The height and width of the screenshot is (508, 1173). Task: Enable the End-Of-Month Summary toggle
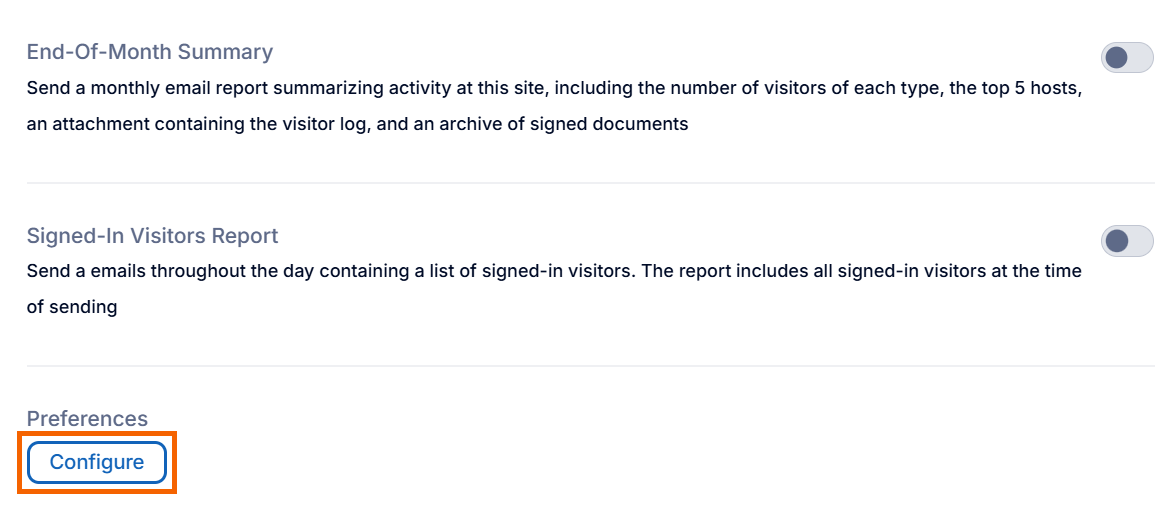(x=1126, y=58)
